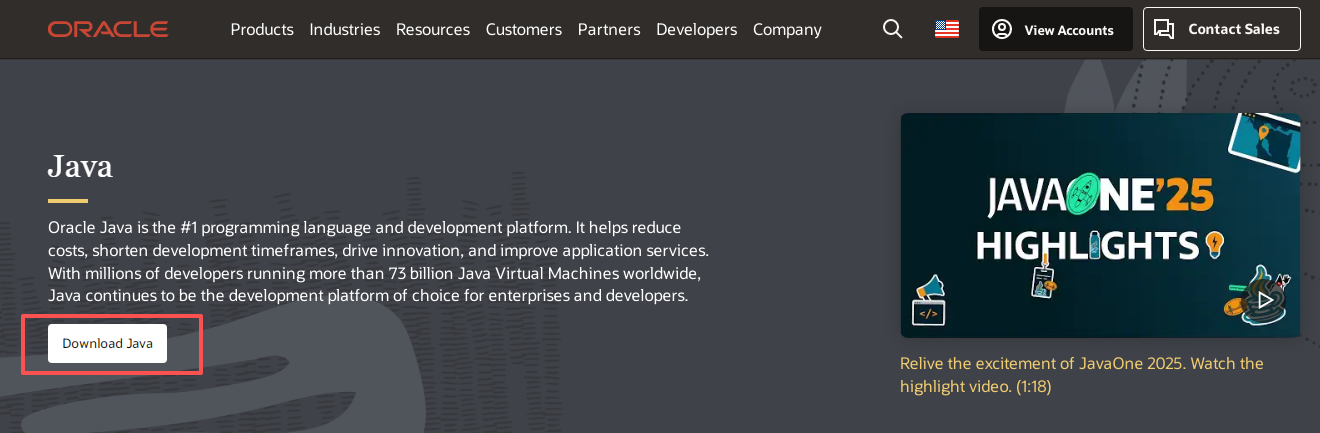1320x433 pixels.
Task: Open the Products menu
Action: pos(262,29)
